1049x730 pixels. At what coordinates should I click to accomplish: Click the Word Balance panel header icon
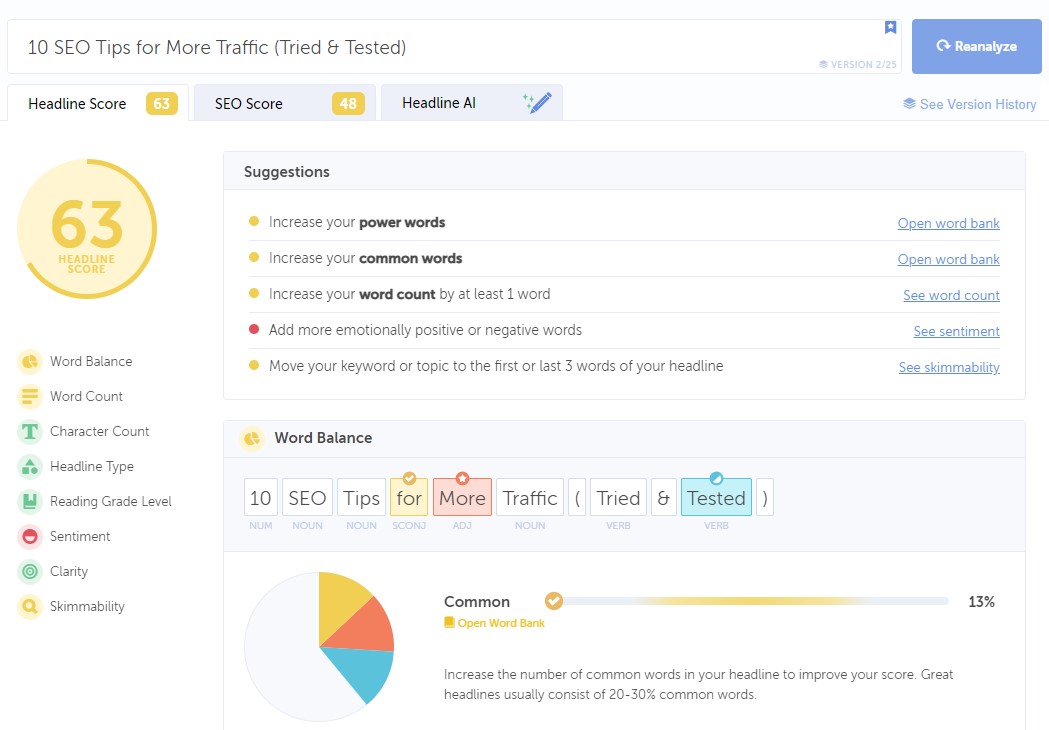(252, 438)
